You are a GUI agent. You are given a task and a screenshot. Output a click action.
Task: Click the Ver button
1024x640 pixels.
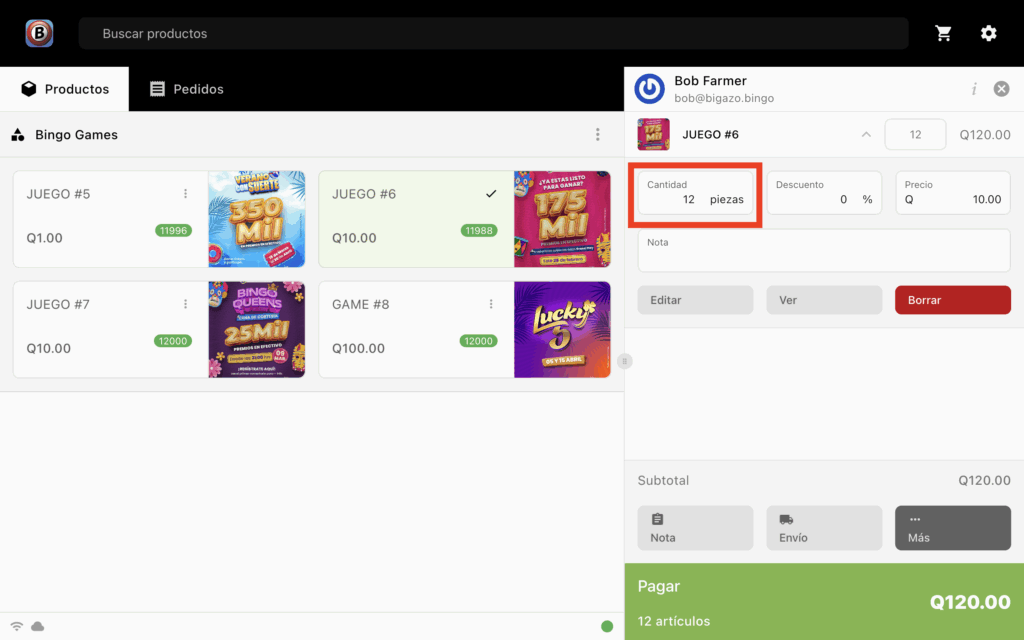(x=824, y=300)
